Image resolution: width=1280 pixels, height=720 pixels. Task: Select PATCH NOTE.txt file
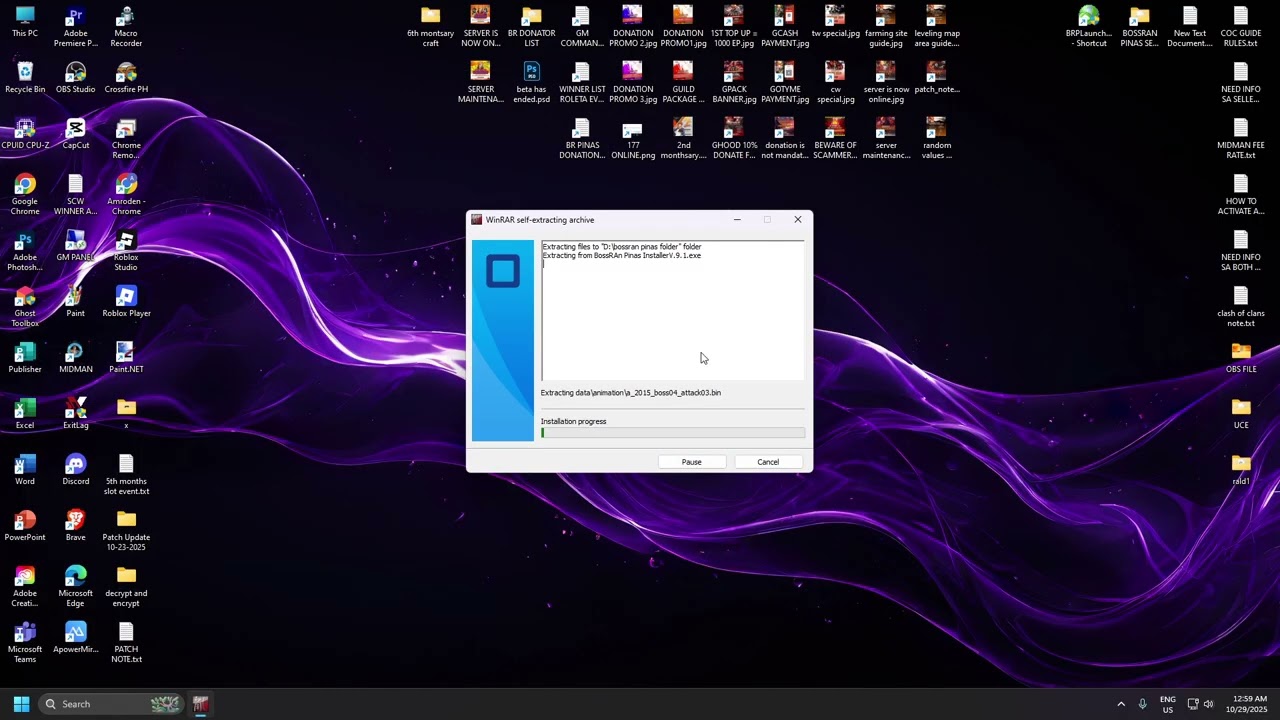[x=126, y=643]
